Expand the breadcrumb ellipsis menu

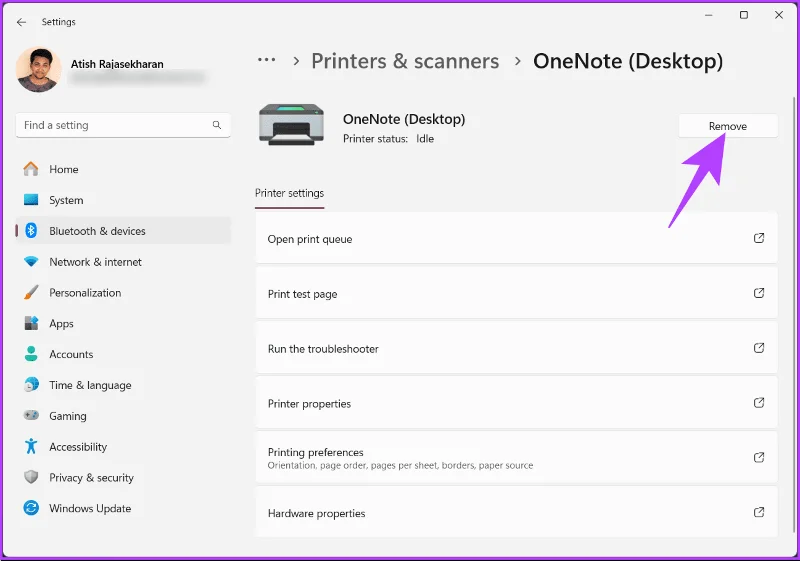tap(266, 60)
